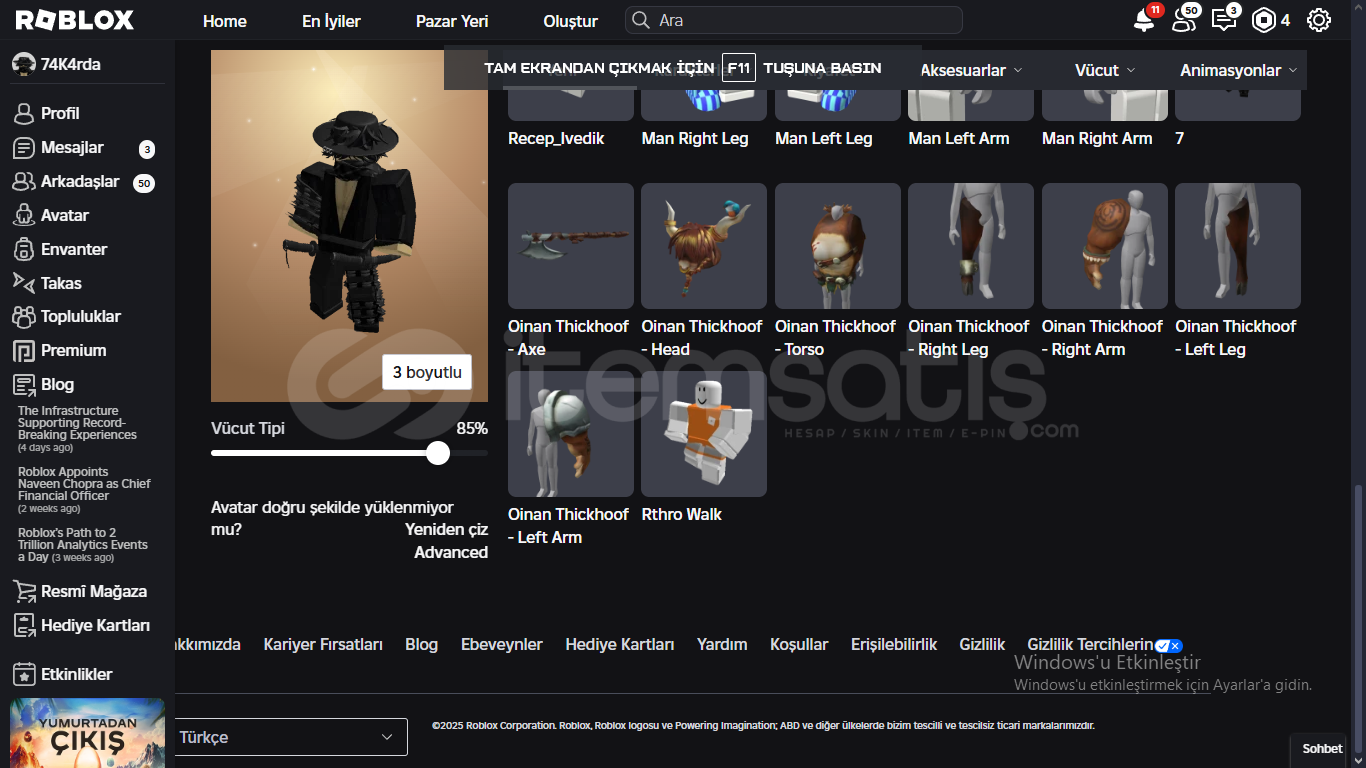Open the Koşullar footer link
The height and width of the screenshot is (768, 1366).
click(799, 645)
